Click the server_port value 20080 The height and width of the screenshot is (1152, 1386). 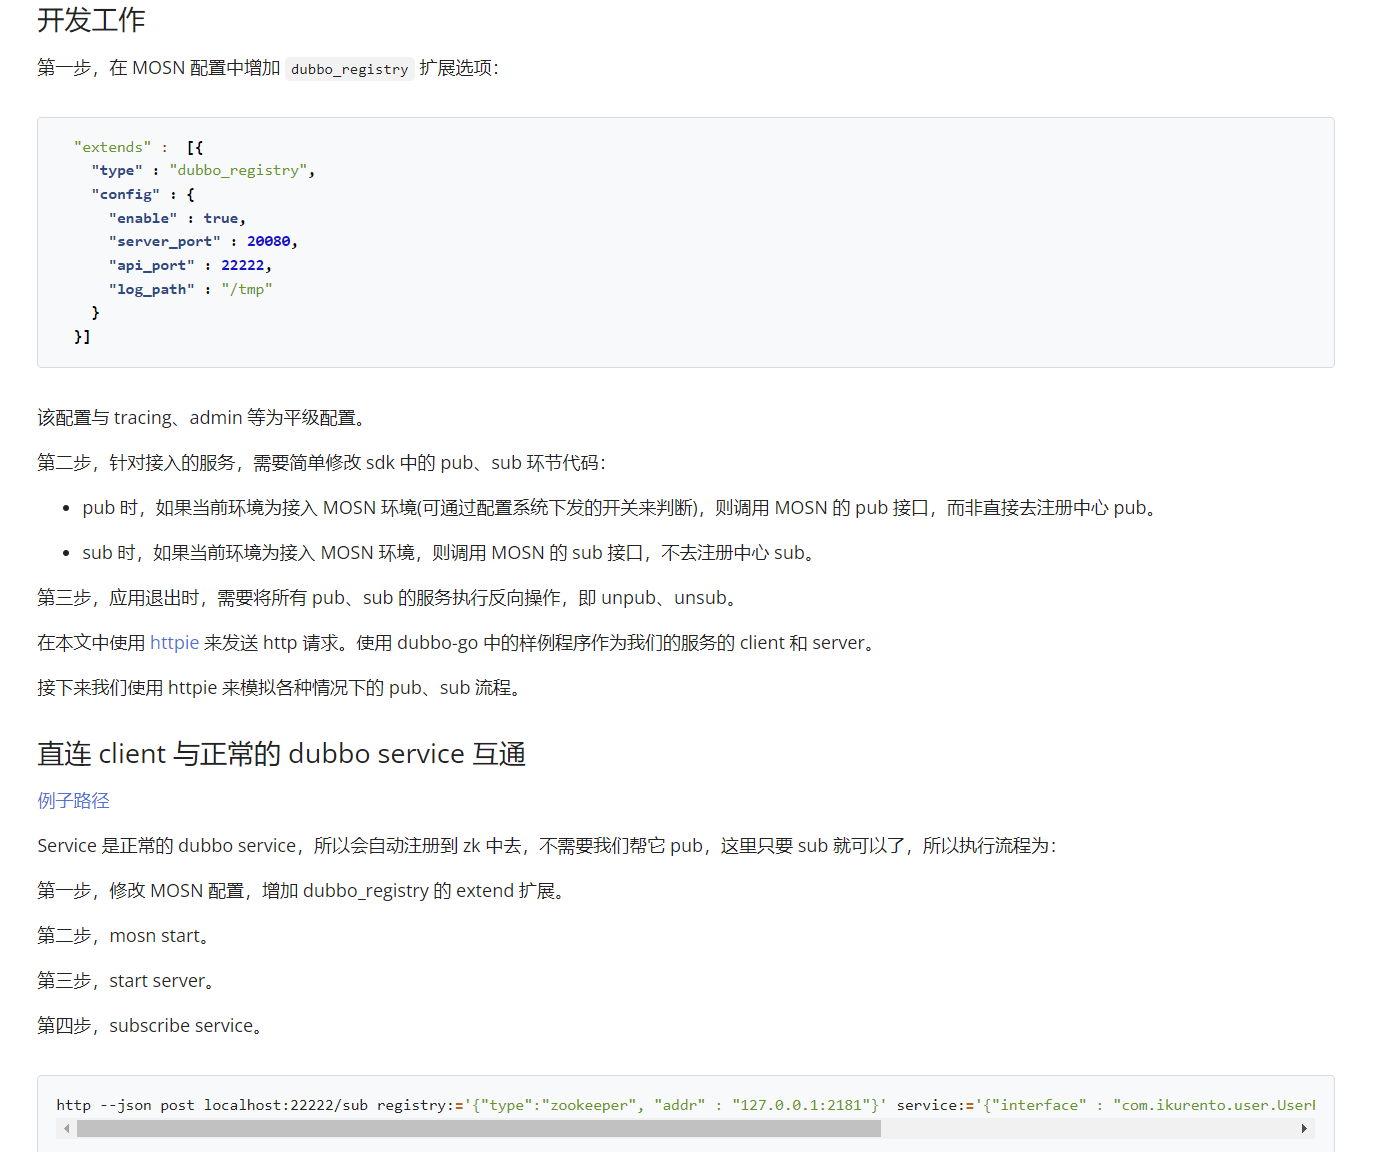269,241
